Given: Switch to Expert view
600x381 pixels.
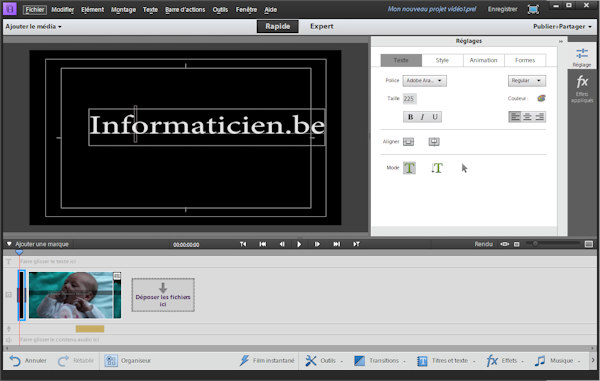Looking at the screenshot, I should [x=321, y=26].
